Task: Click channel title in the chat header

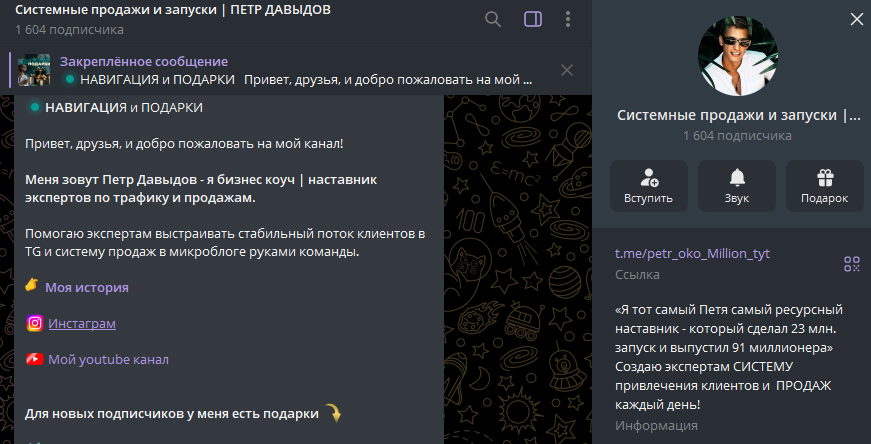Action: coord(173,11)
